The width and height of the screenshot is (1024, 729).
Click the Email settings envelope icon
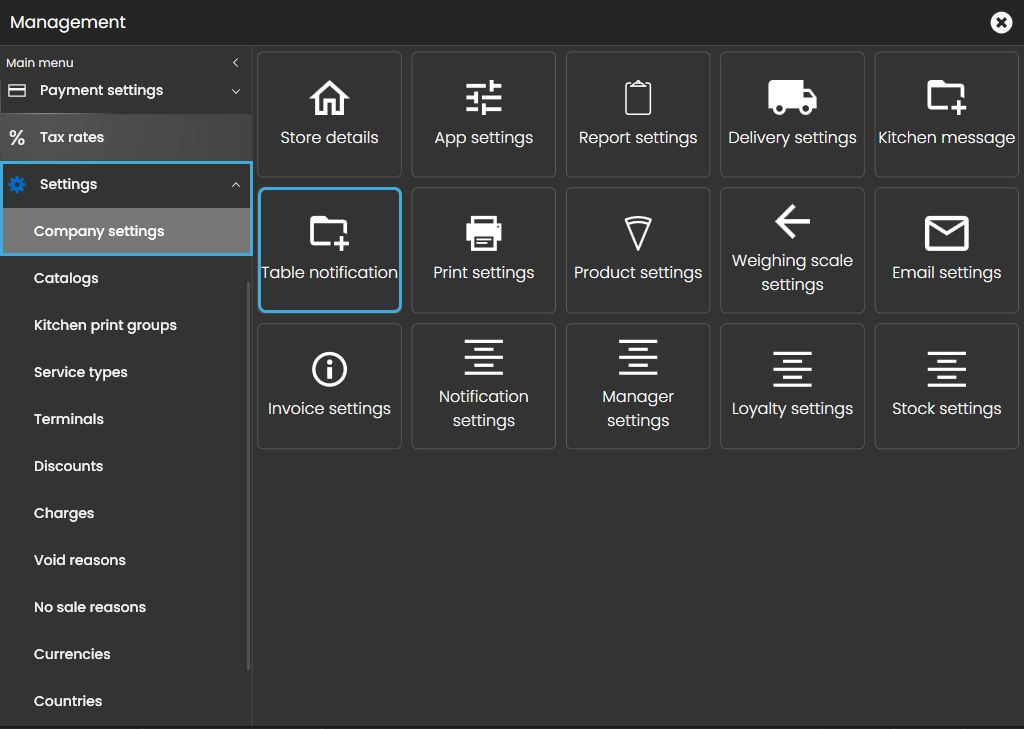pos(946,233)
